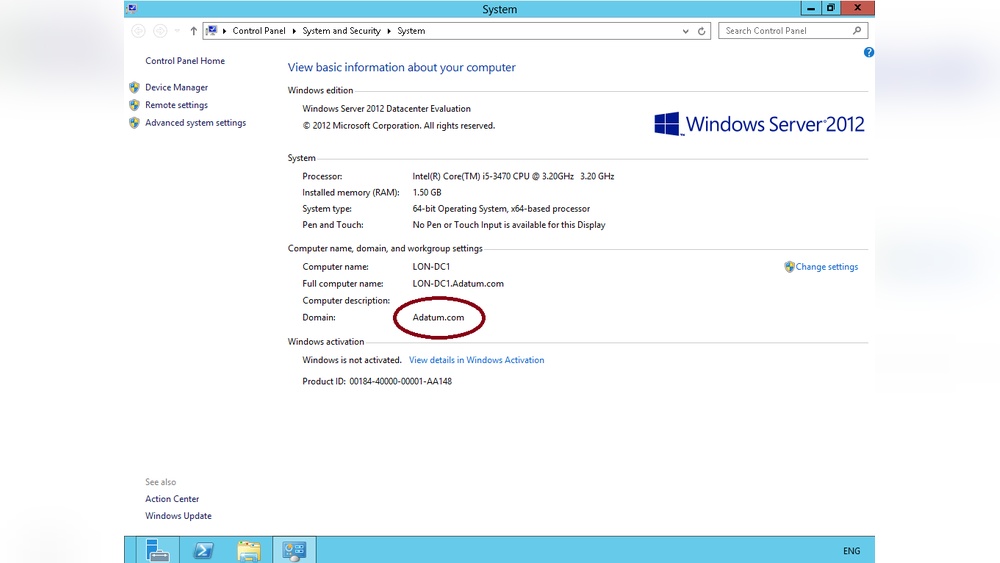Expand chevron after Control Panel breadcrumb
Viewport: 1000px width, 563px height.
click(x=294, y=31)
